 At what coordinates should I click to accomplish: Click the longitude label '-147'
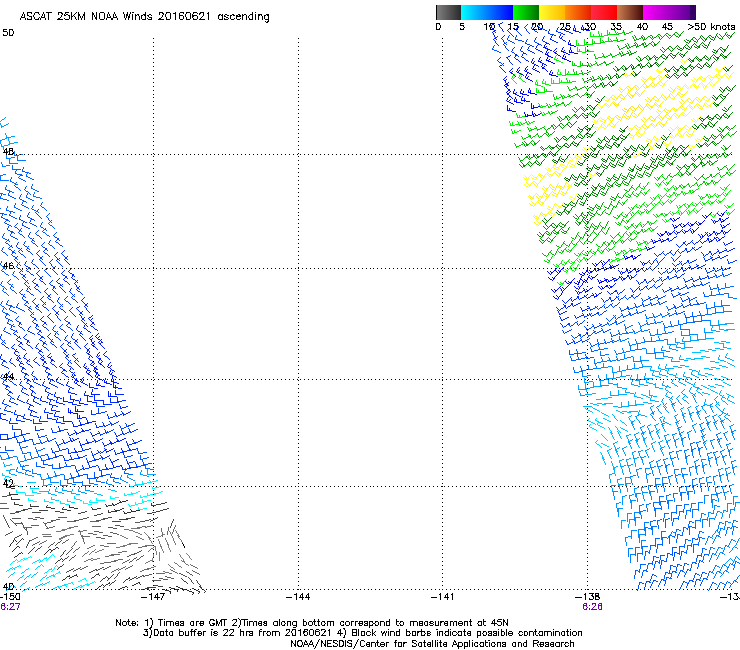coord(153,597)
